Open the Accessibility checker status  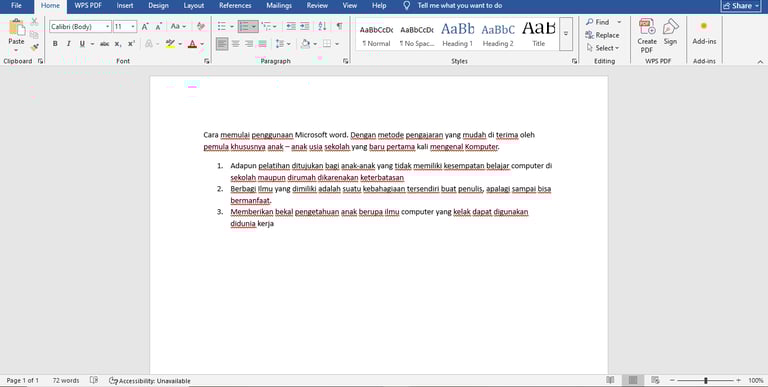(x=150, y=381)
